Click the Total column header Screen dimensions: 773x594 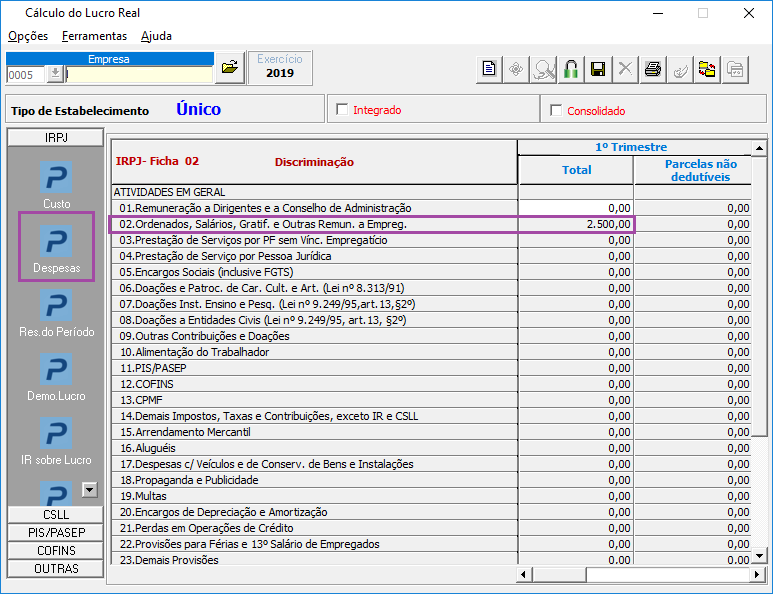(576, 170)
